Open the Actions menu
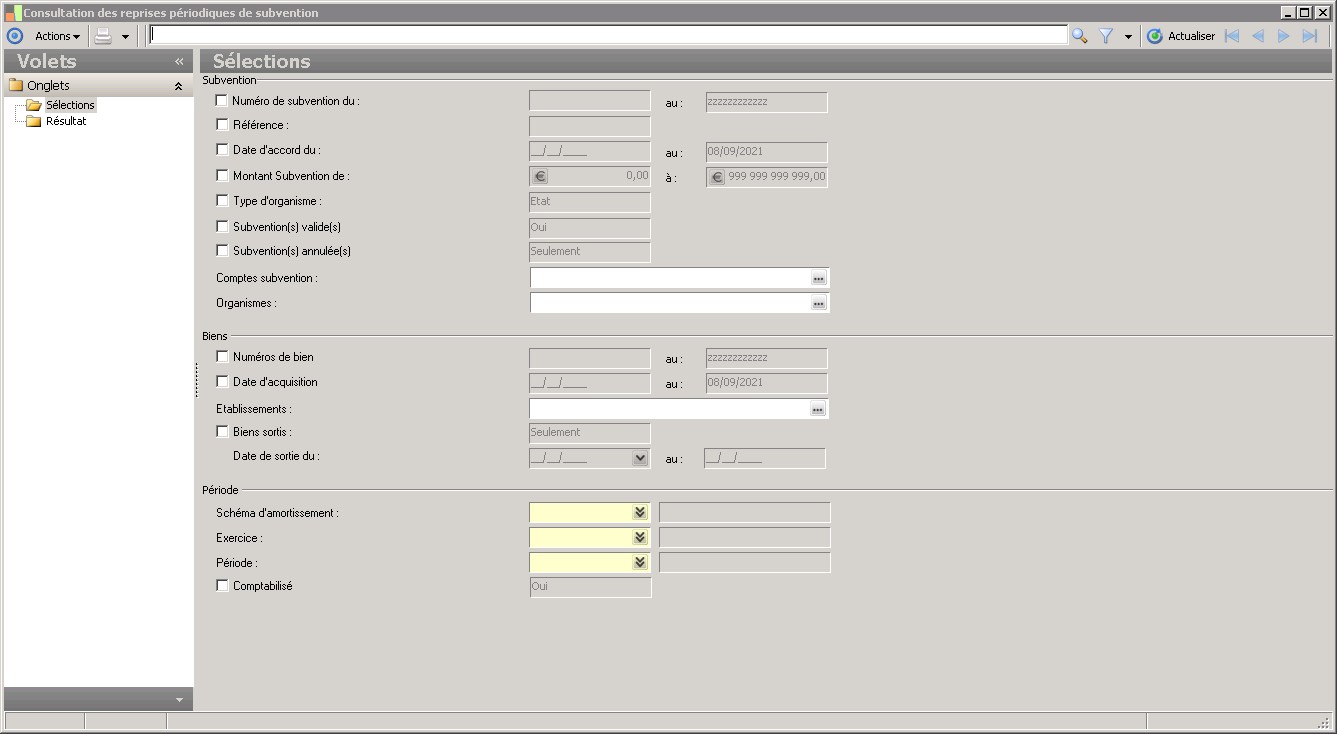 (58, 36)
